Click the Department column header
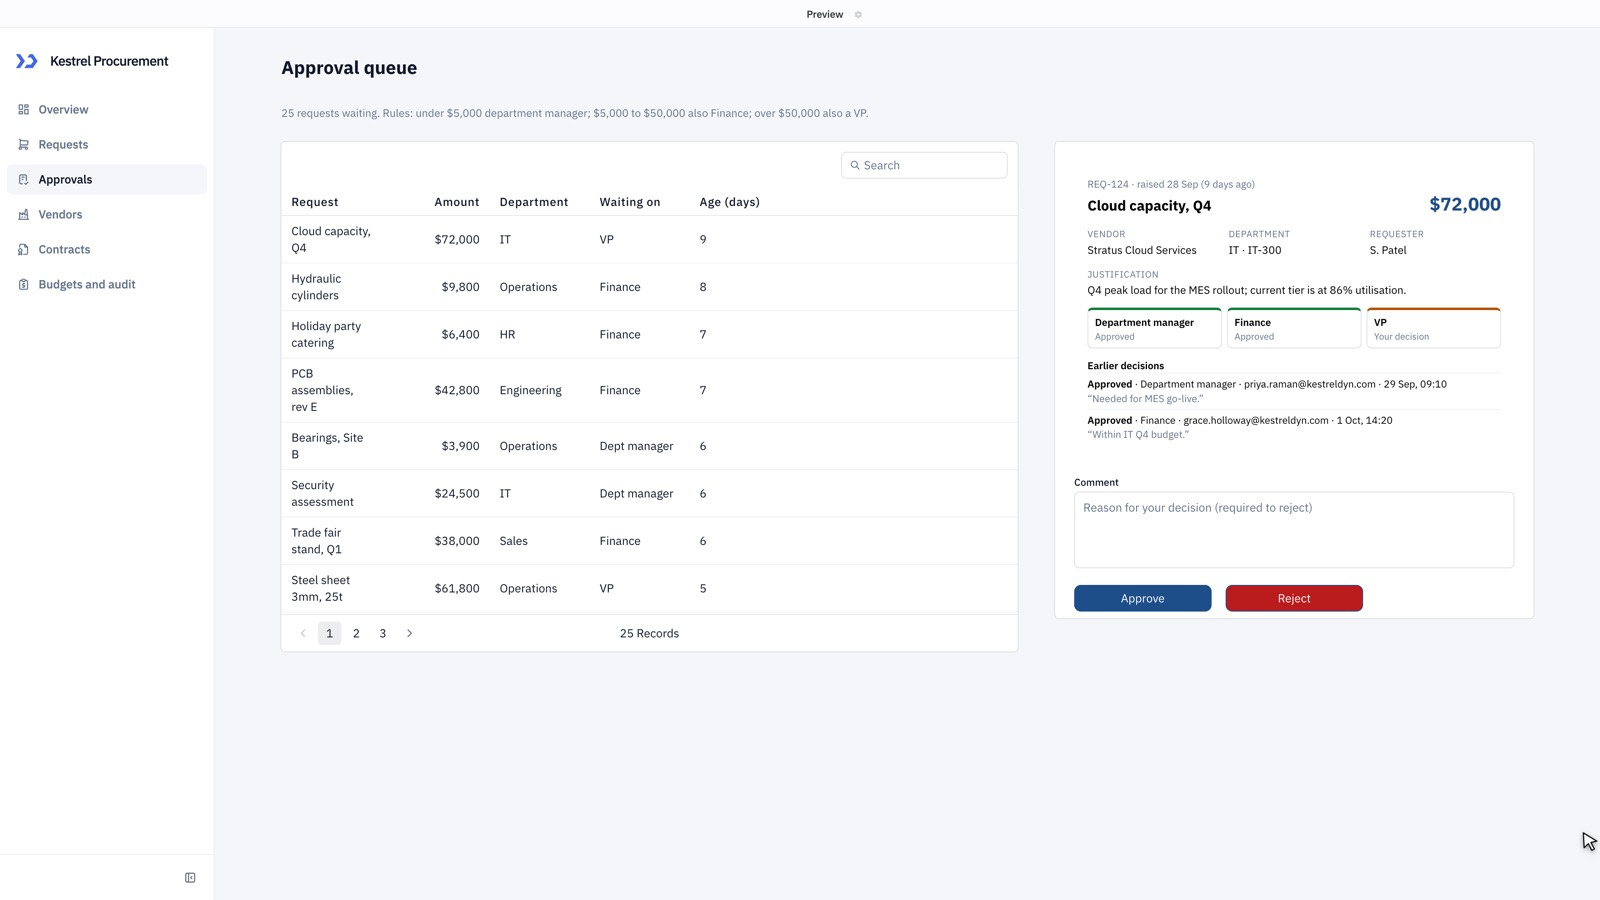Image resolution: width=1600 pixels, height=900 pixels. (534, 202)
